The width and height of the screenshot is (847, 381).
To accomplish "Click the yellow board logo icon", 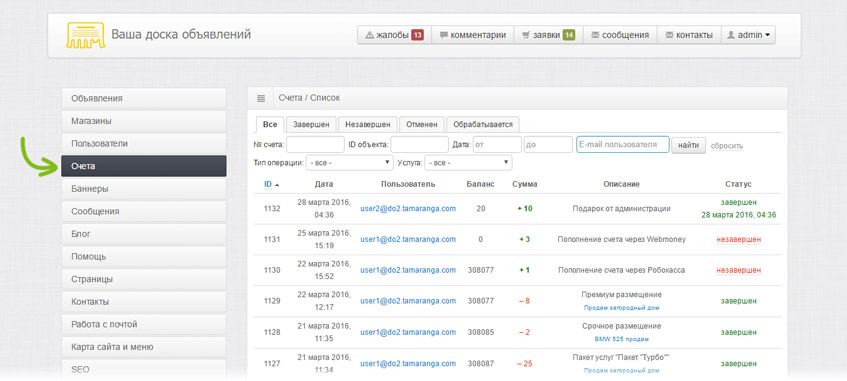I will [85, 35].
